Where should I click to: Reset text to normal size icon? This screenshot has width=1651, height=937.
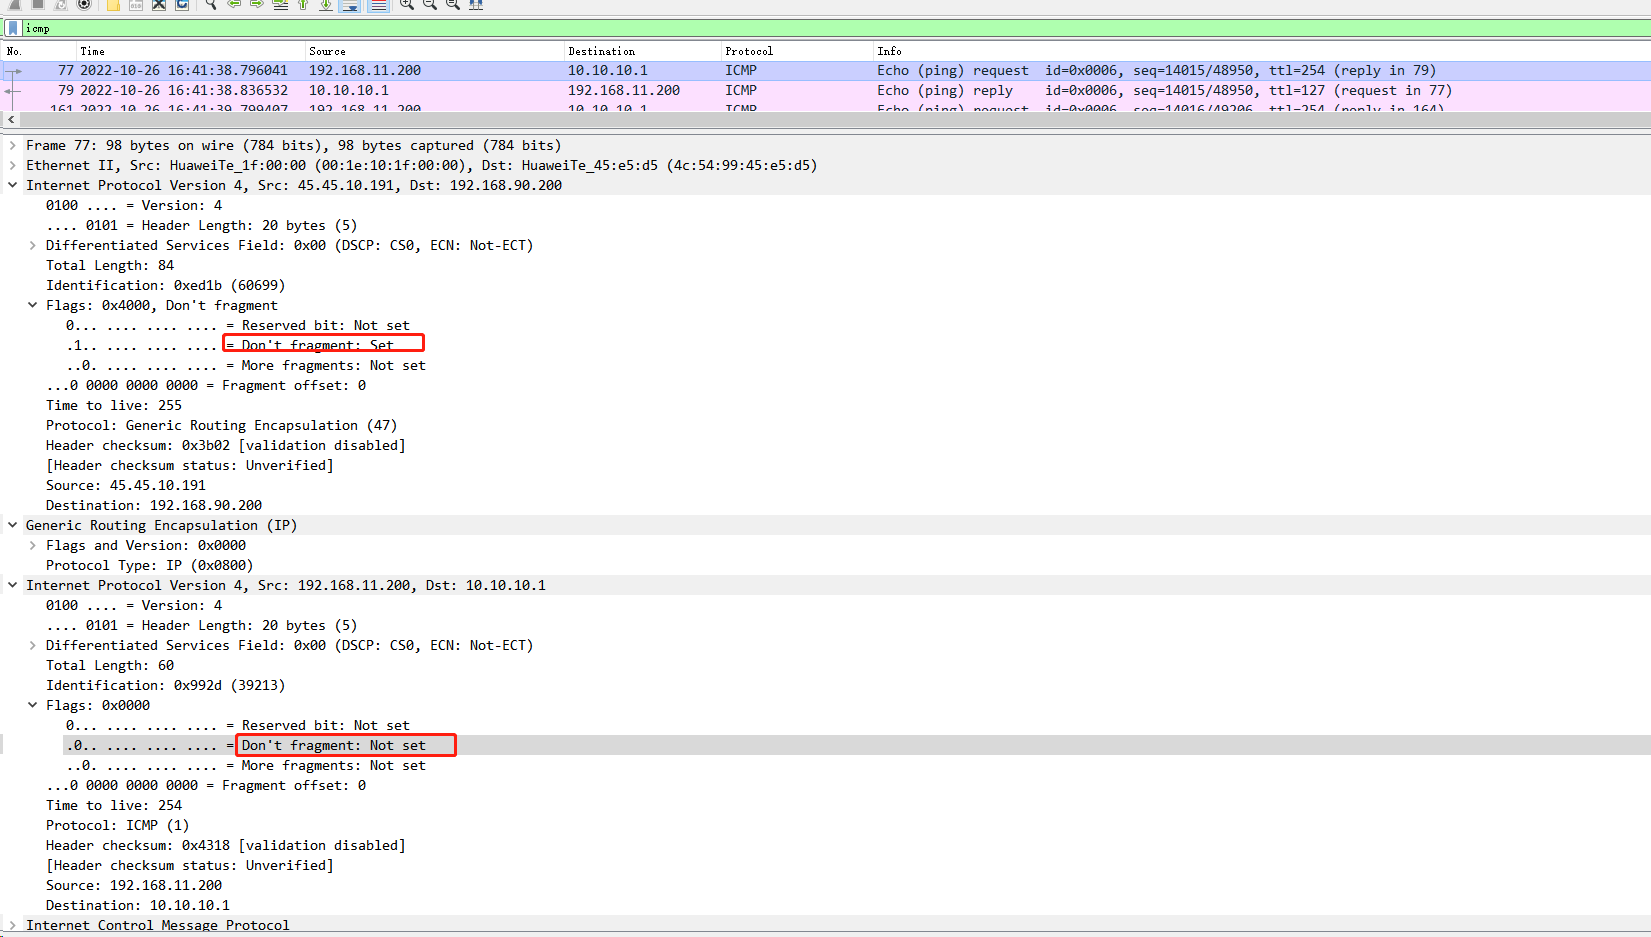pos(453,4)
